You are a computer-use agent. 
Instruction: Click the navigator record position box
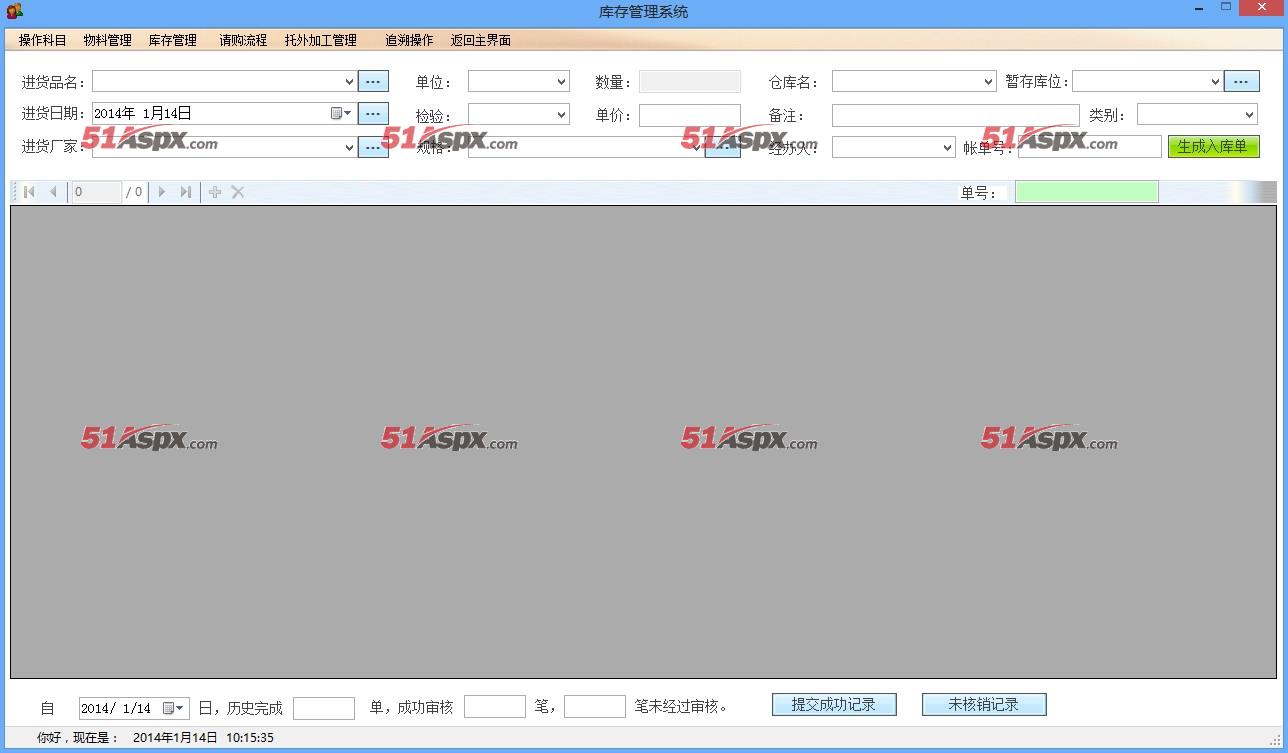[x=97, y=192]
